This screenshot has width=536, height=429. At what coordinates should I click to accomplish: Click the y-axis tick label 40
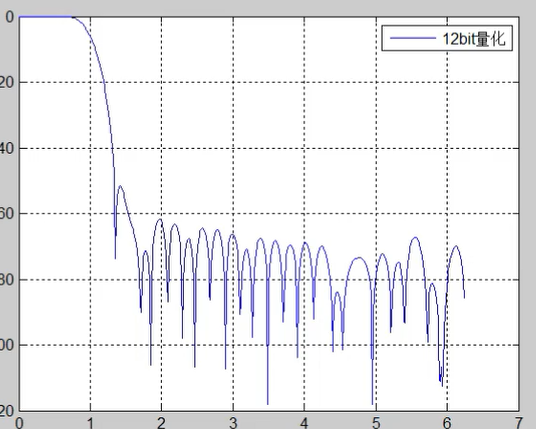pos(7,148)
